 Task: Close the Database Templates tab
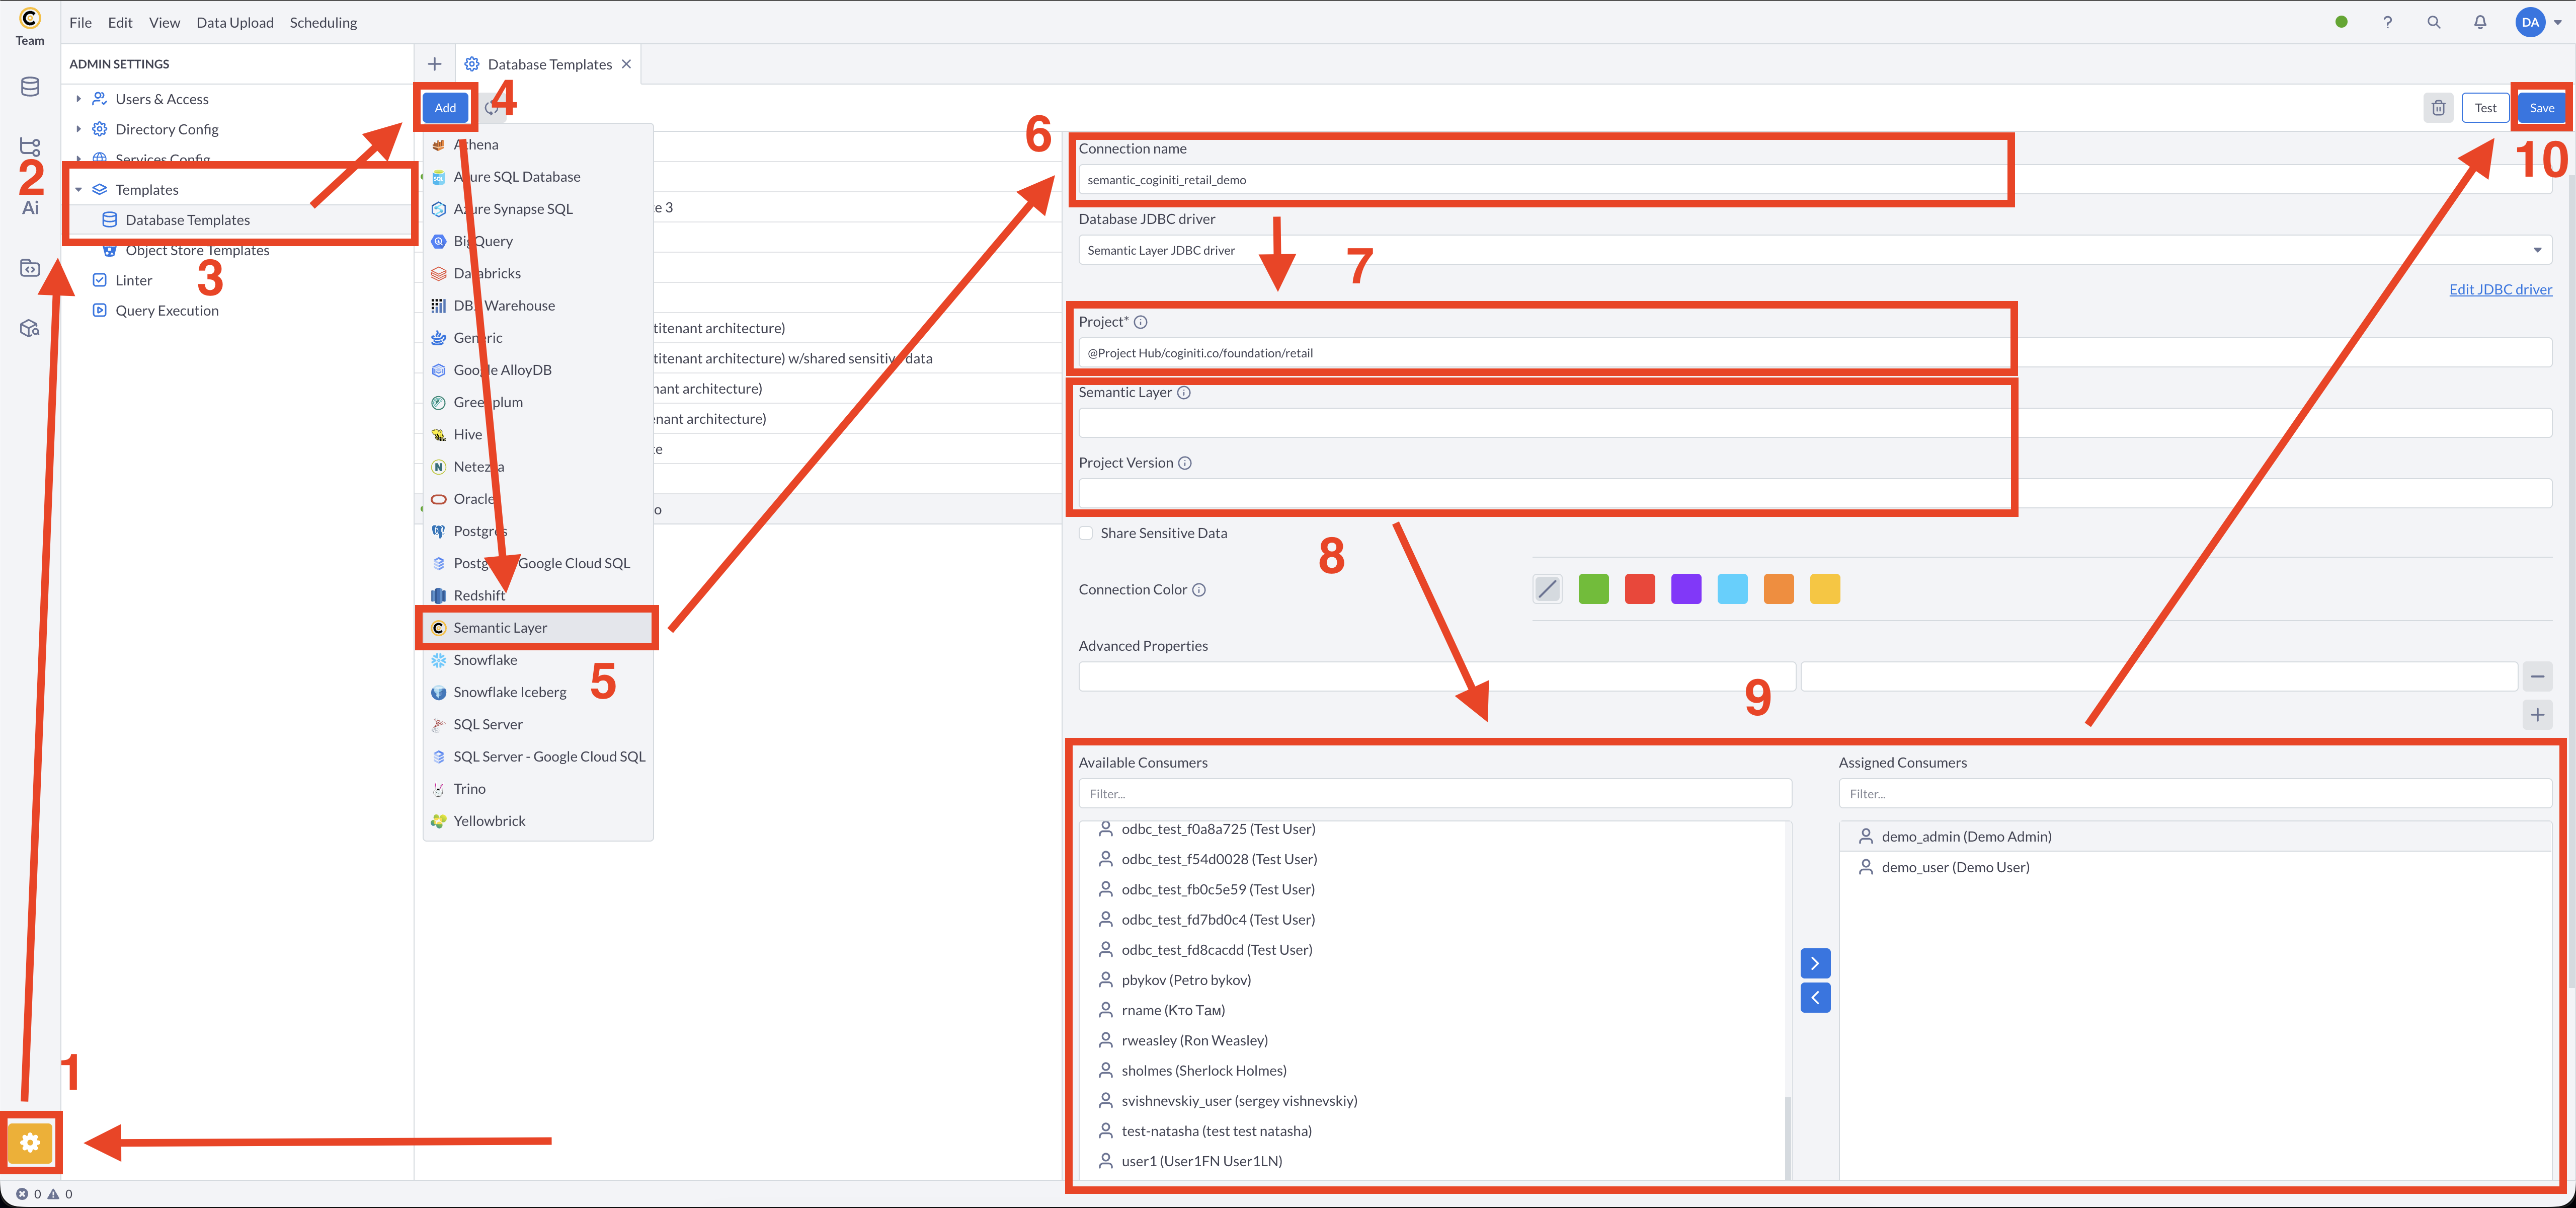626,64
